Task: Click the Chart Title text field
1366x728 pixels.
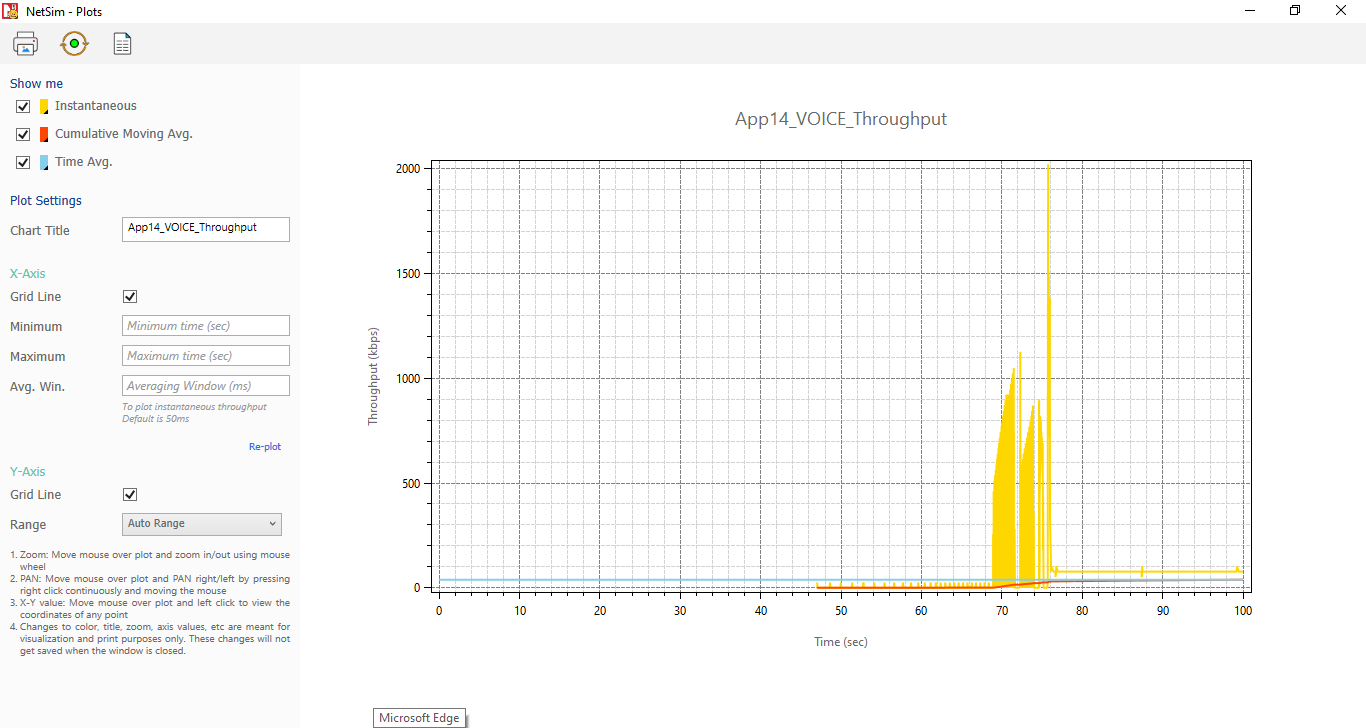Action: 205,229
